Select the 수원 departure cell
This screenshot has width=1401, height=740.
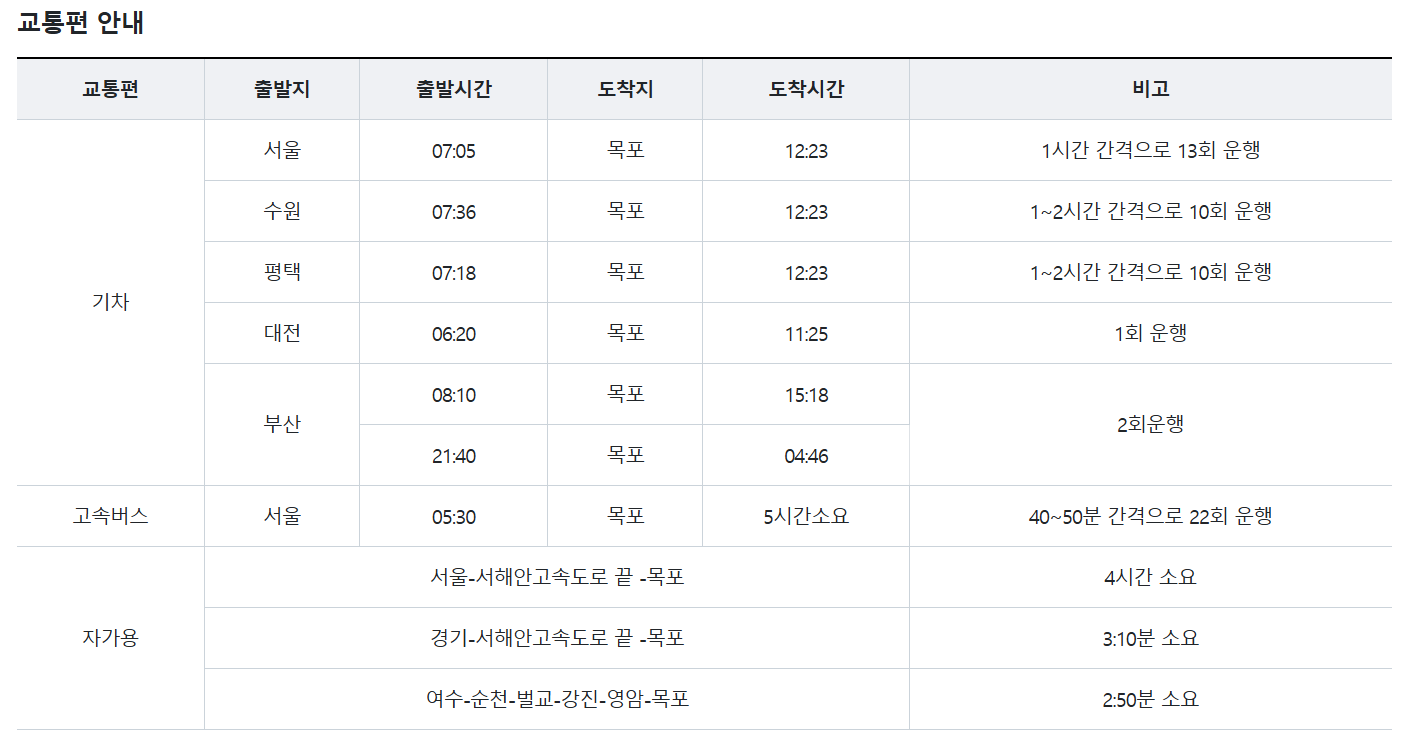282,211
